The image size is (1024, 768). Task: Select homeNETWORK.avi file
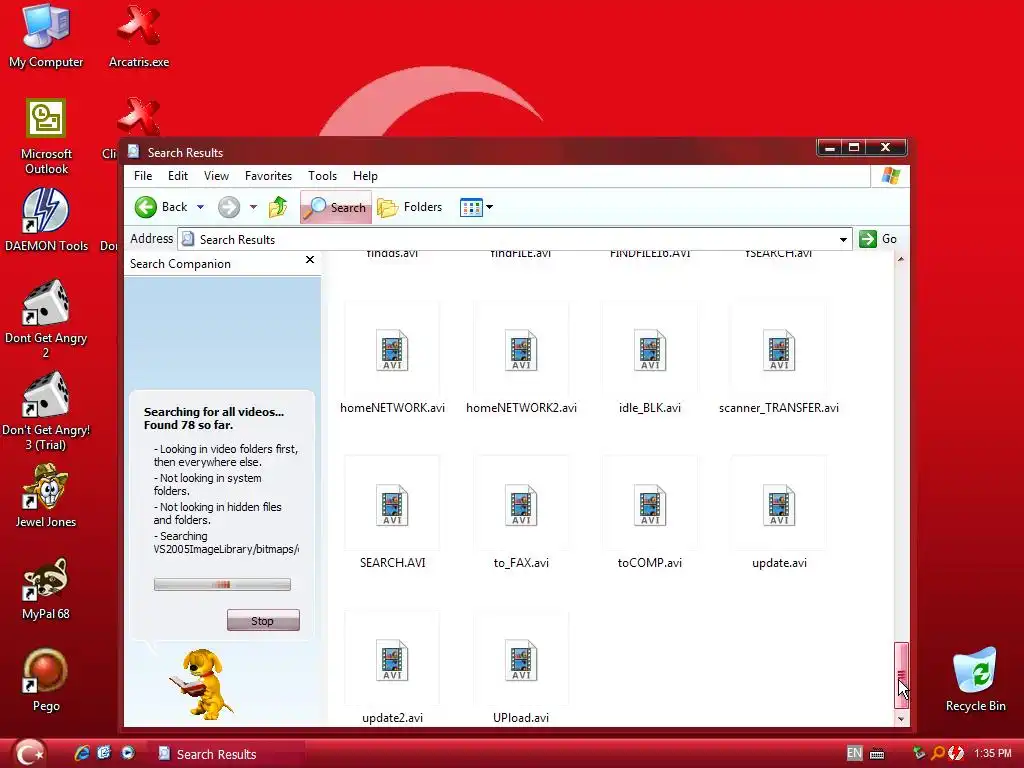pyautogui.click(x=392, y=358)
